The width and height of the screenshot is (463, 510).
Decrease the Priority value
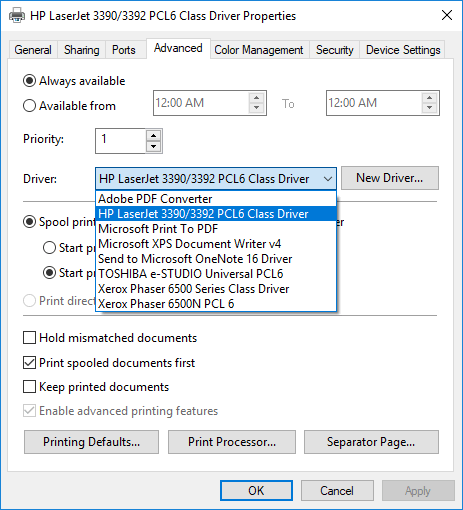(153, 146)
